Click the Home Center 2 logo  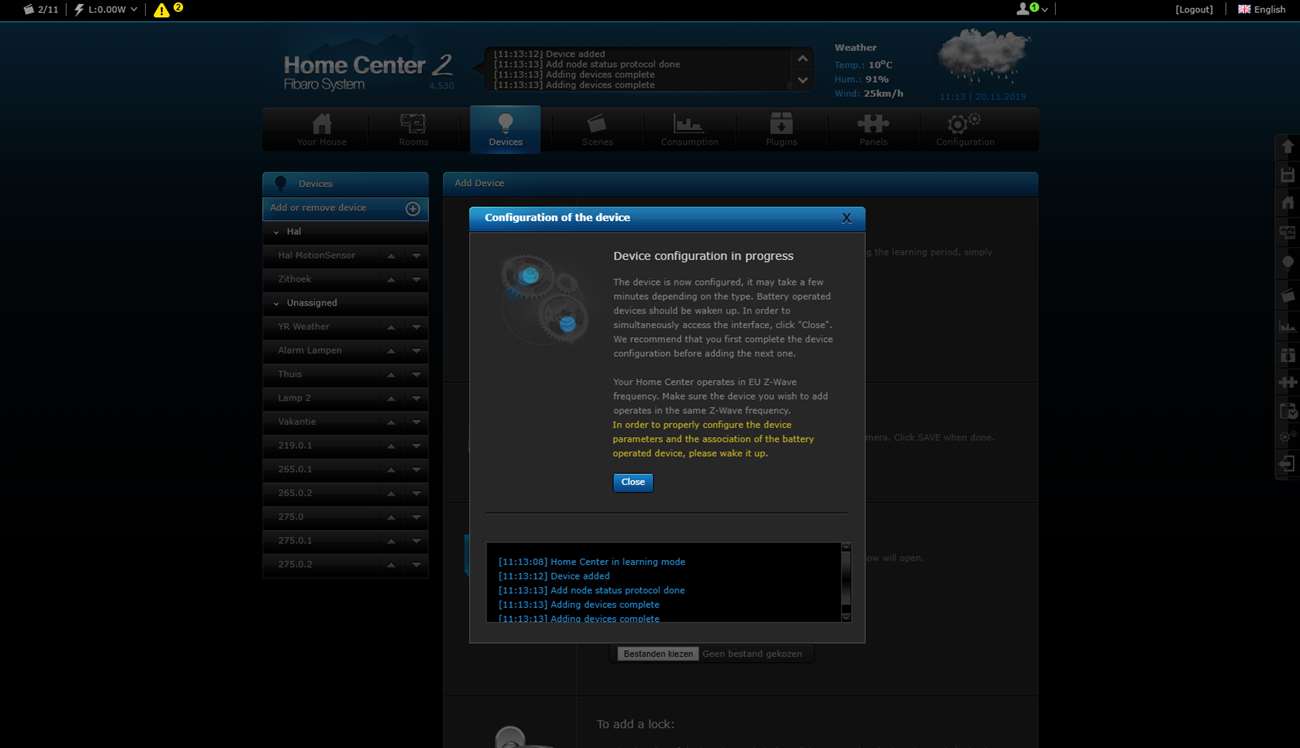coord(367,70)
